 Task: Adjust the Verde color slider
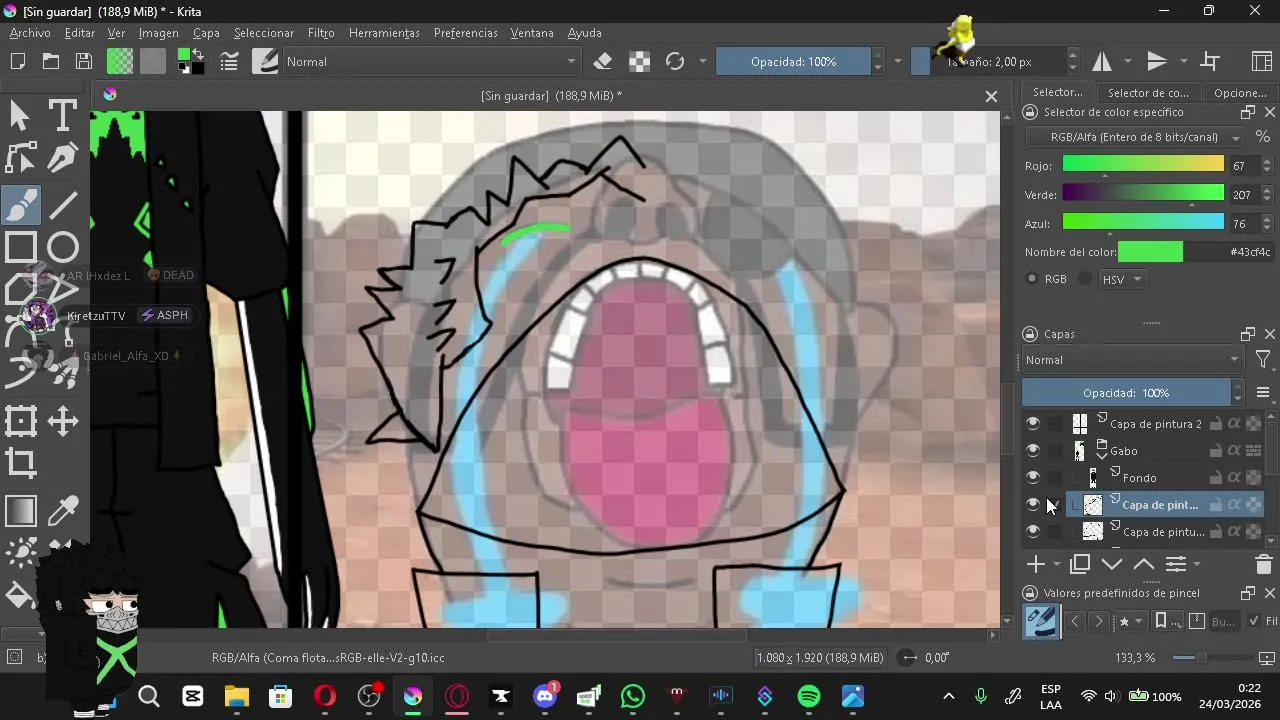(1143, 194)
